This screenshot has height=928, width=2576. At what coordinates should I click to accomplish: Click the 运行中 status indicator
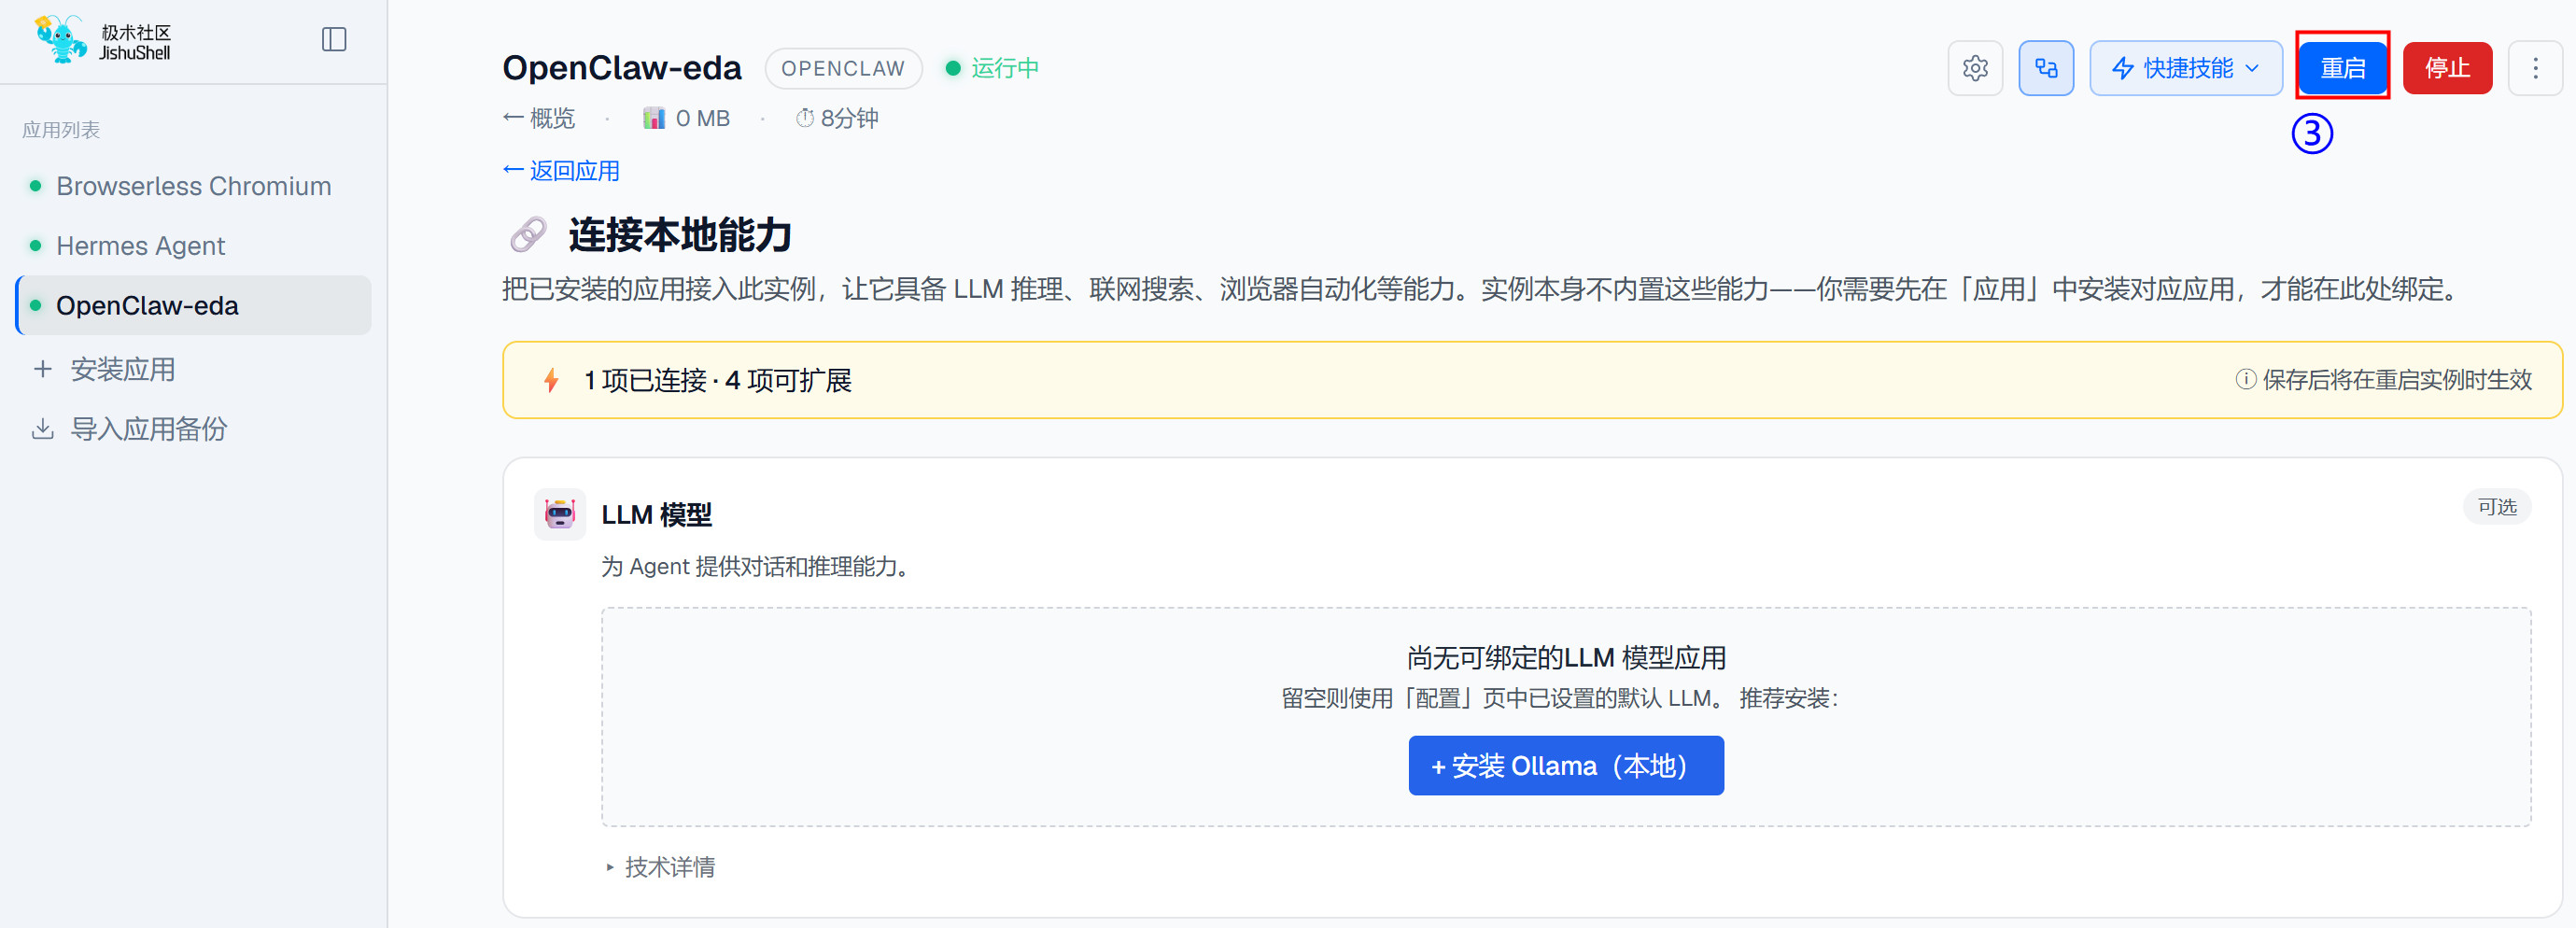click(992, 68)
